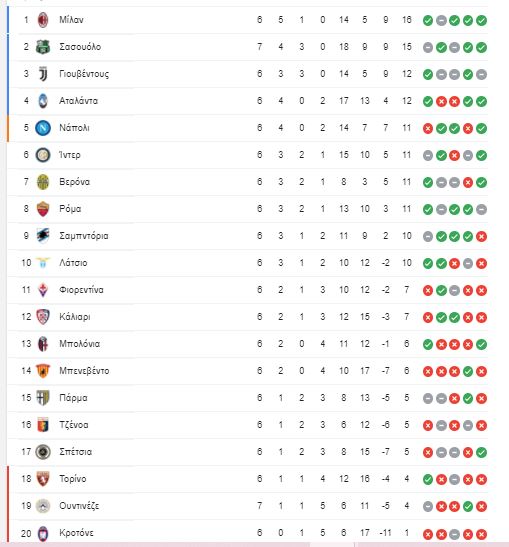Click the Ρόμα shield logo

pyautogui.click(x=43, y=209)
